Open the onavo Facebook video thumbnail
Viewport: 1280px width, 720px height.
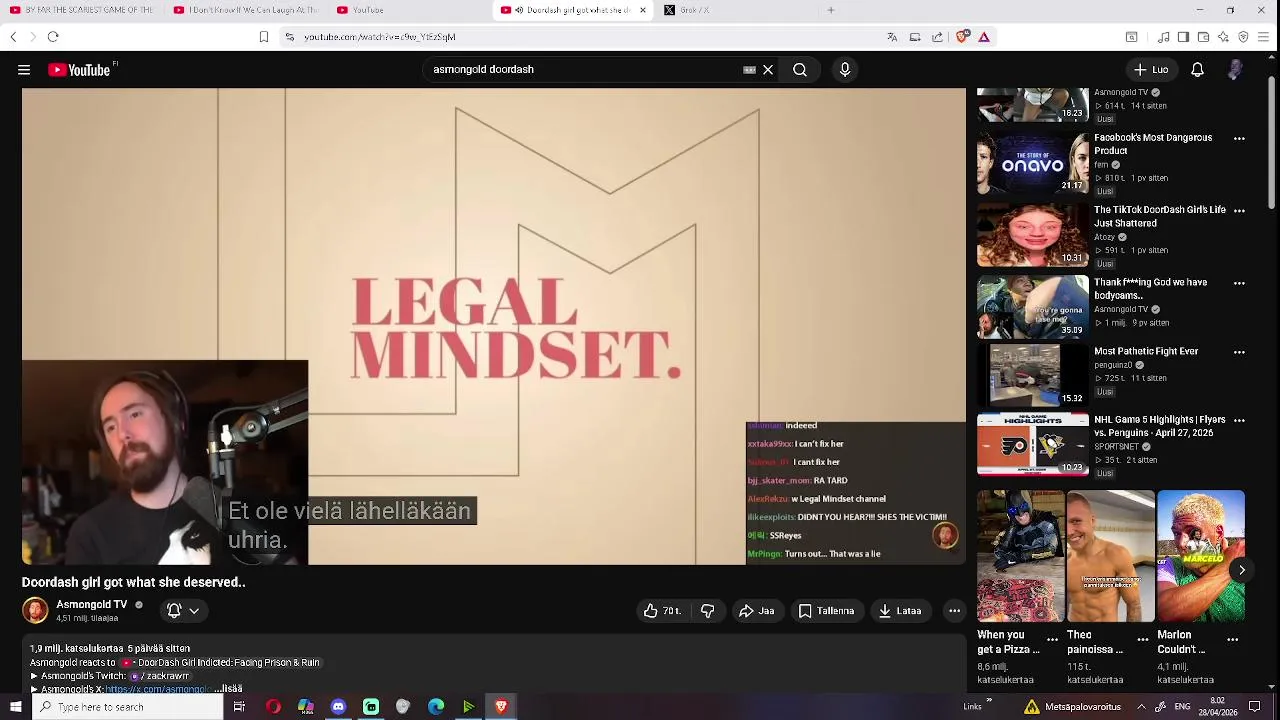(x=1032, y=164)
